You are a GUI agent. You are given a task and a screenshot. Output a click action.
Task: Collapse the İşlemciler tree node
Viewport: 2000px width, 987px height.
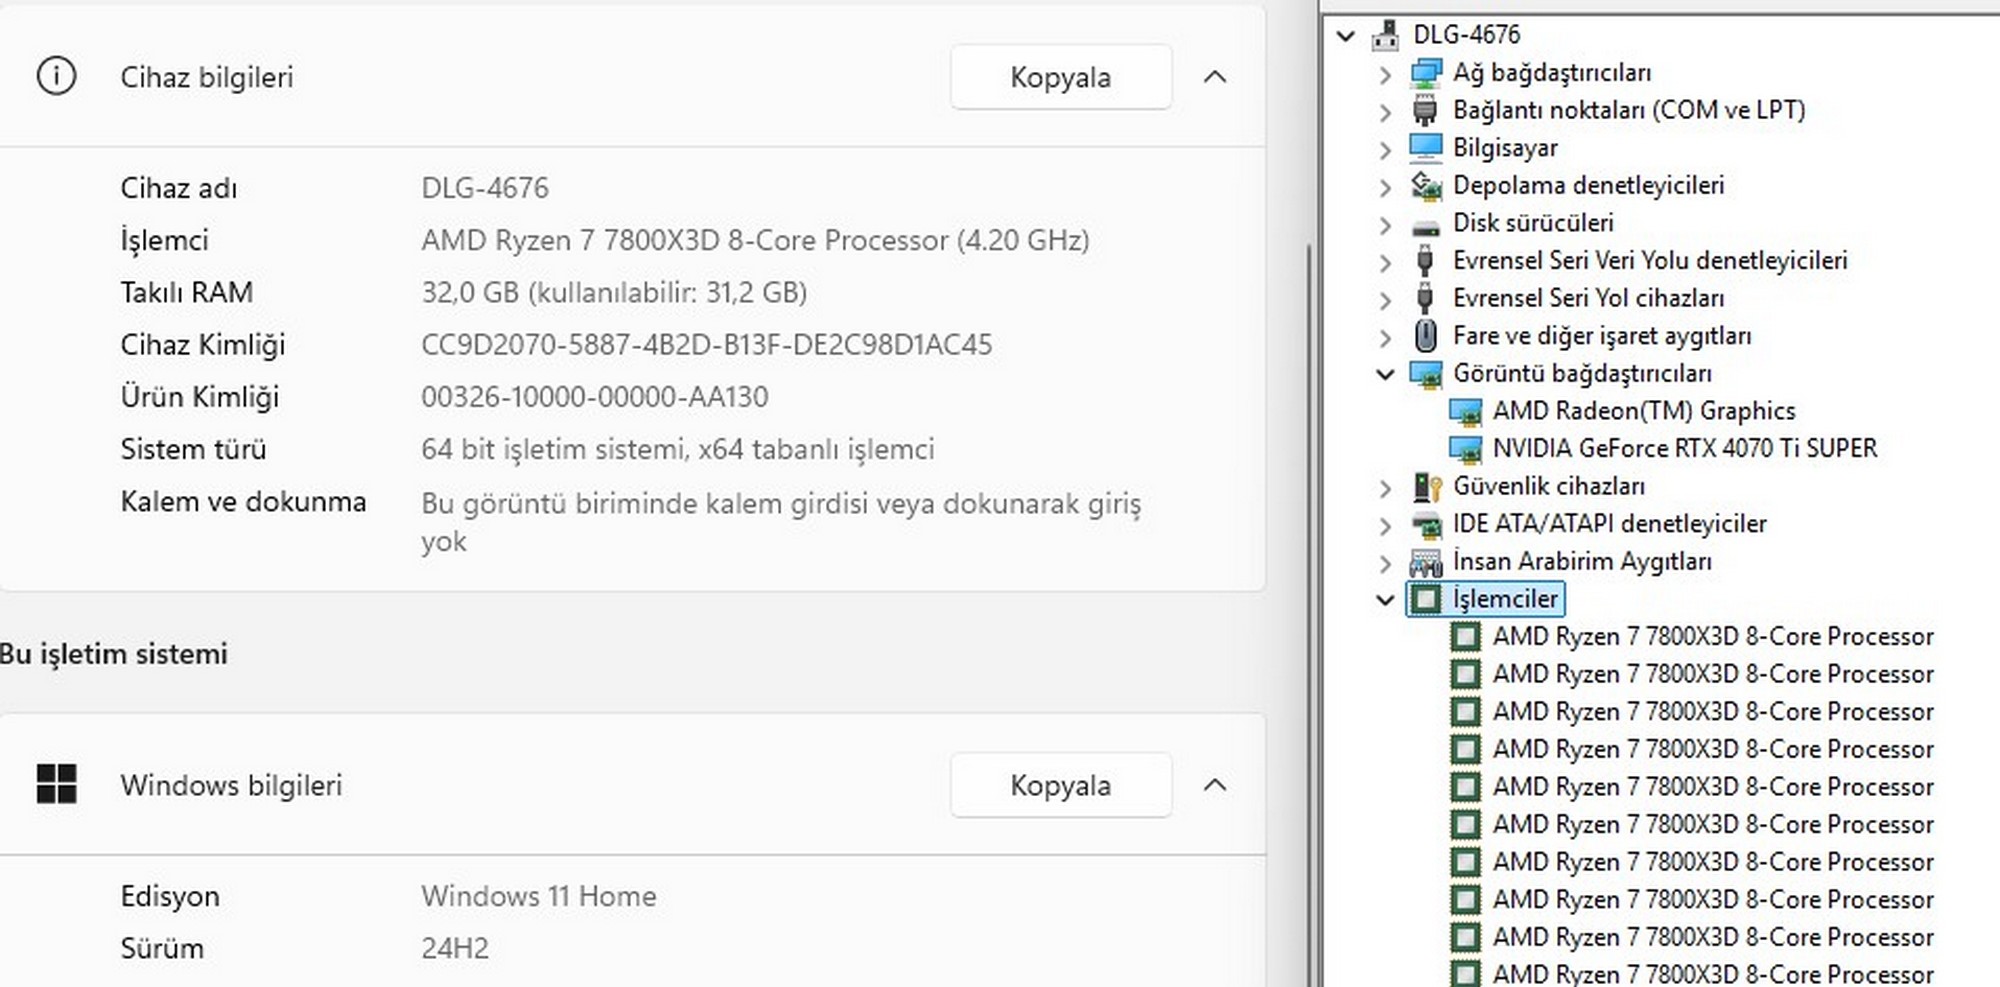point(1385,600)
